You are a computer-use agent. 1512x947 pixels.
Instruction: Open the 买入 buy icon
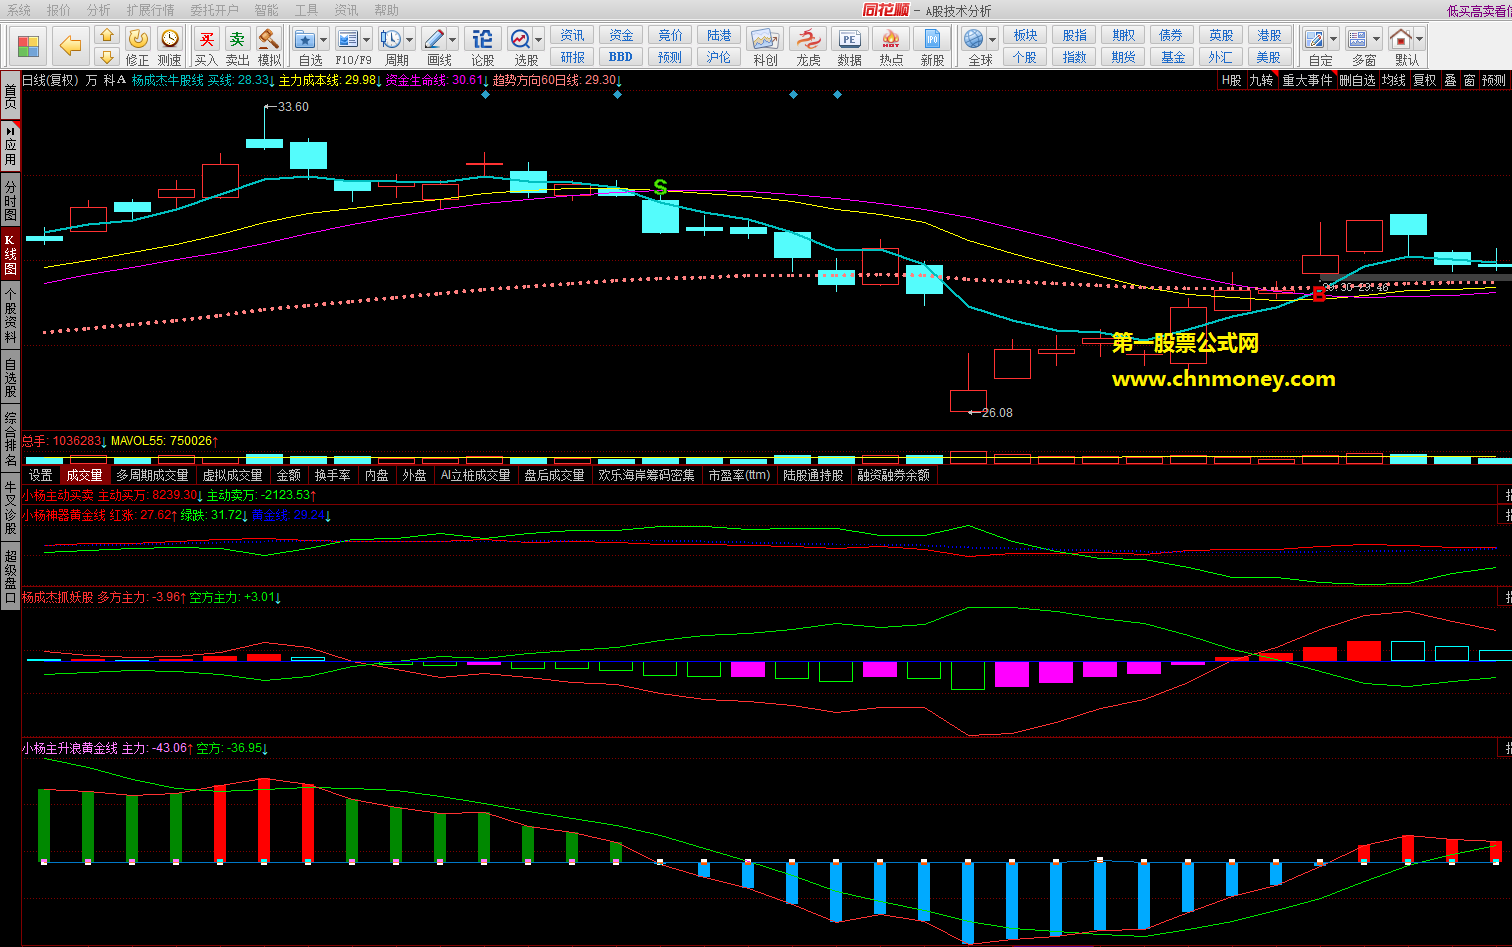click(206, 38)
